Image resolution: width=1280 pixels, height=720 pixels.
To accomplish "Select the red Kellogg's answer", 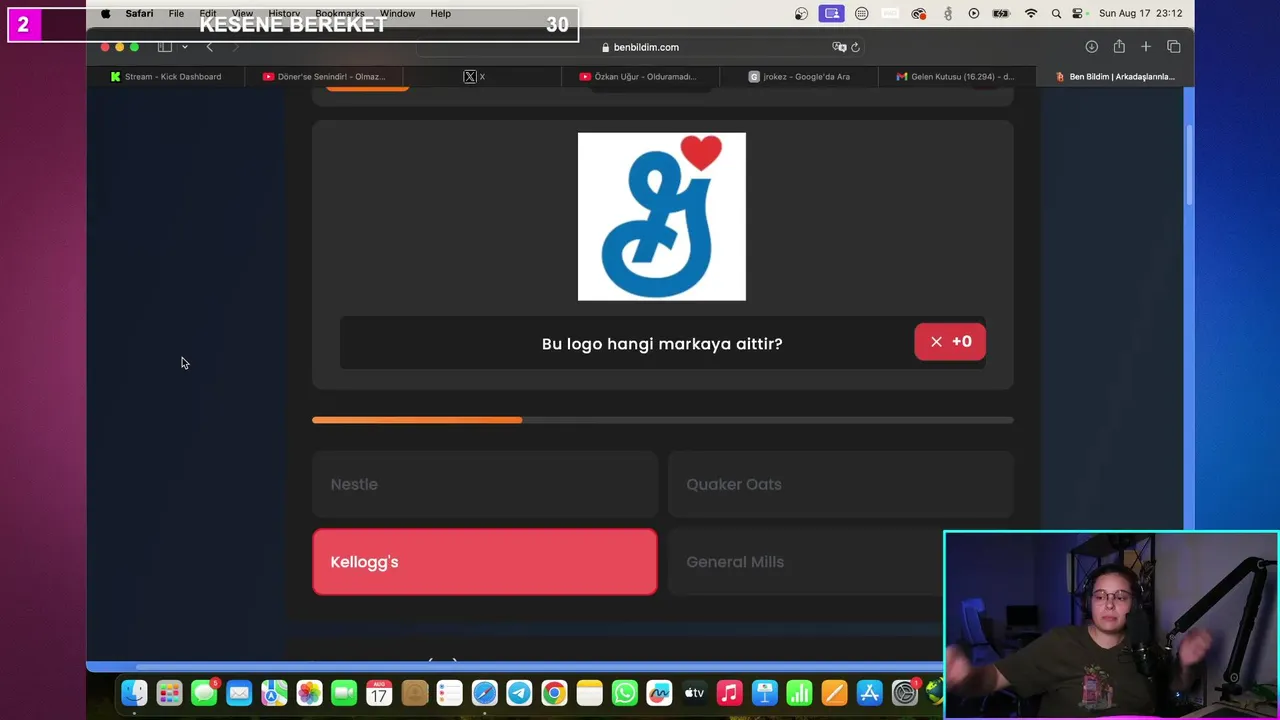I will [x=485, y=562].
